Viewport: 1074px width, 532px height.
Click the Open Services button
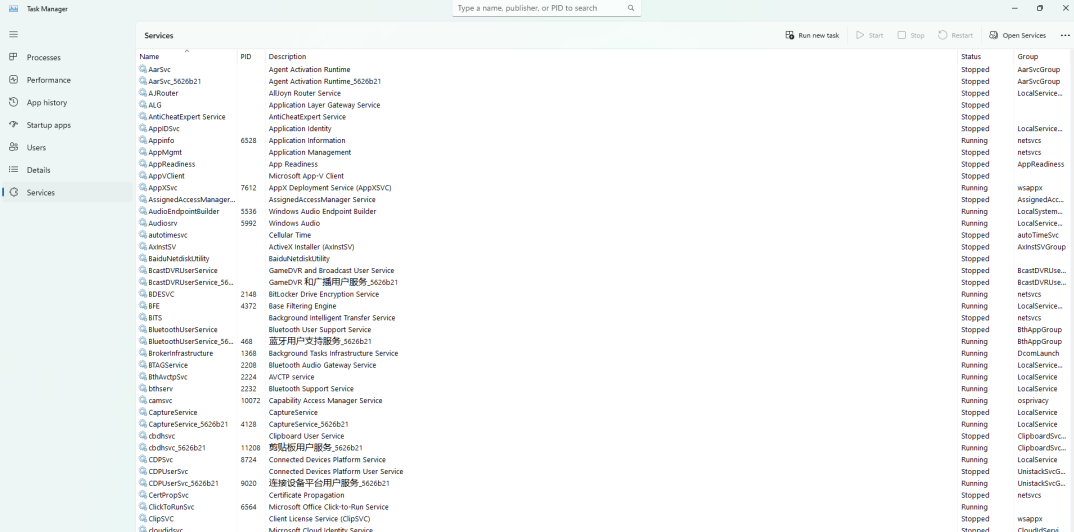coord(1017,35)
